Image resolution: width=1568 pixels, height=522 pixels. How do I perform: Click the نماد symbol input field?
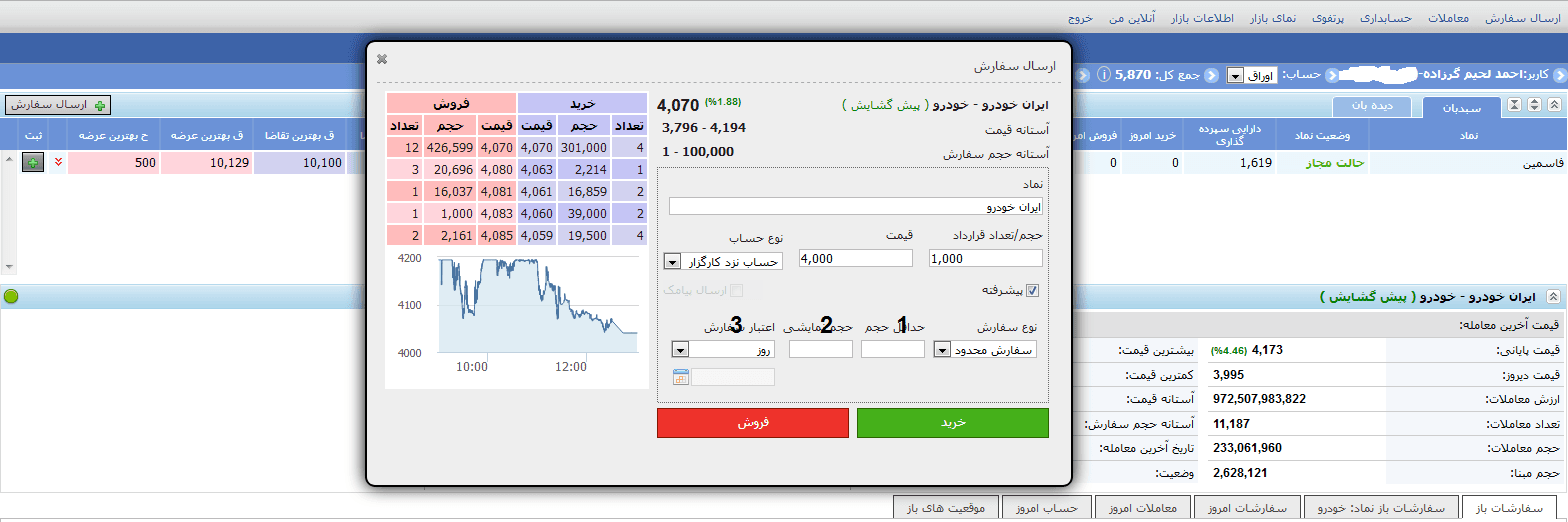pyautogui.click(x=856, y=207)
